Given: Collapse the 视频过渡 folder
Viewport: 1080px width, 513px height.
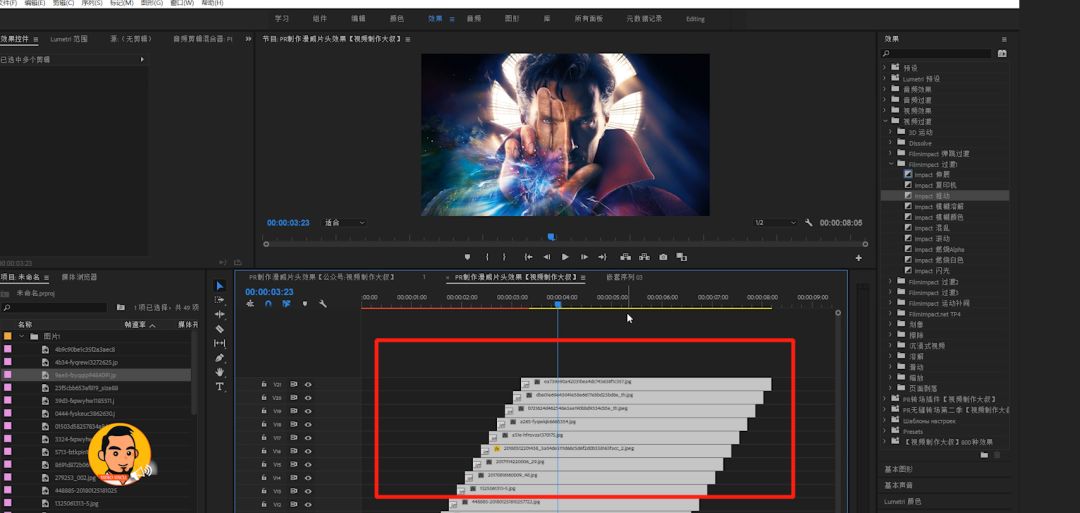Looking at the screenshot, I should tap(885, 121).
